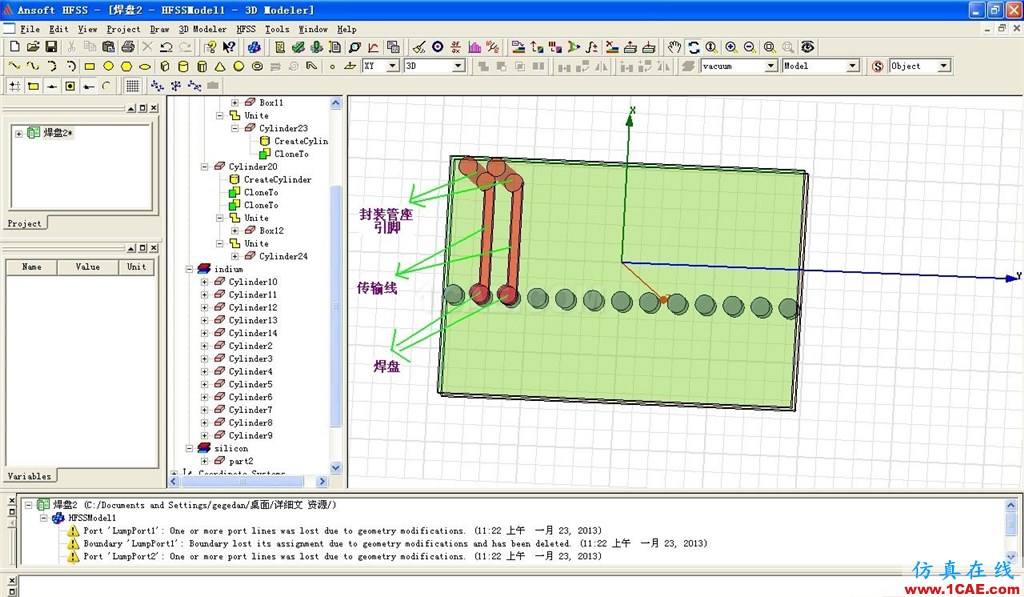The width and height of the screenshot is (1024, 597).
Task: Switch to the Project tab
Action: (25, 223)
